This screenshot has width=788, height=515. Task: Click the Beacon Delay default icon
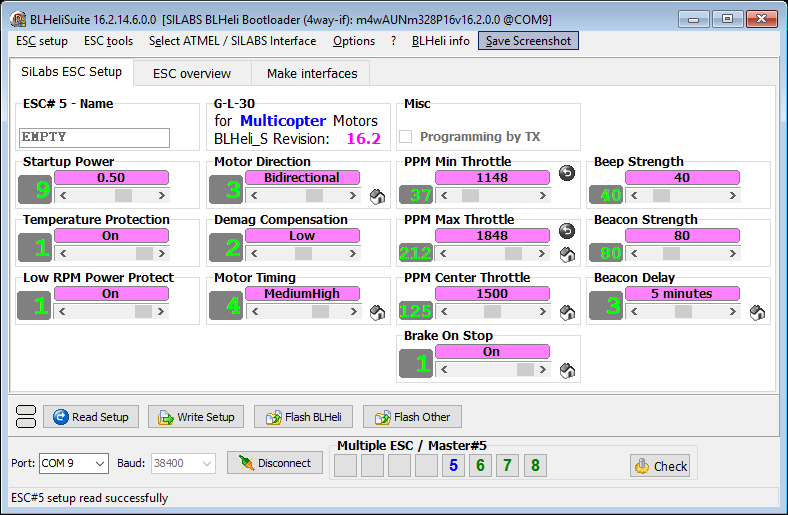(x=757, y=313)
